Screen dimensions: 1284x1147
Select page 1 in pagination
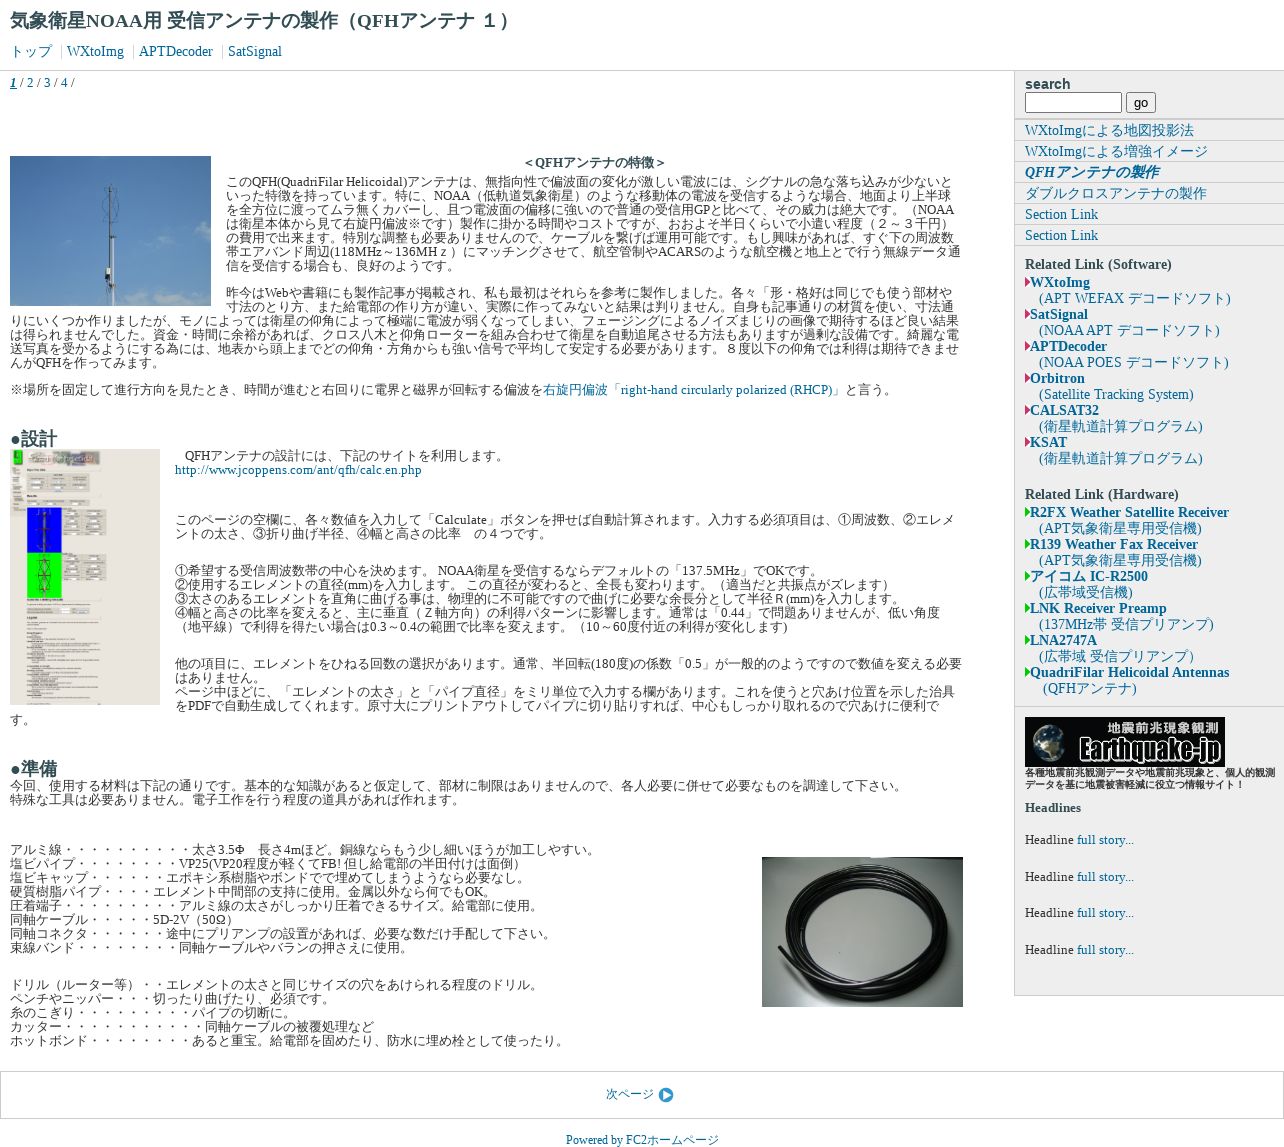coord(13,83)
